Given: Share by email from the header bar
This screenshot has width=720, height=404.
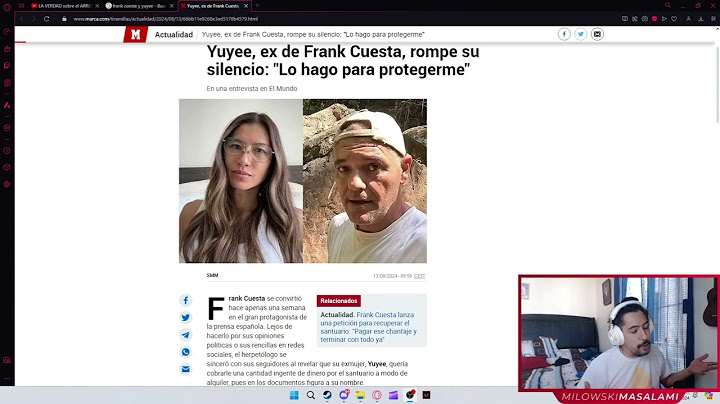Looking at the screenshot, I should pos(597,34).
